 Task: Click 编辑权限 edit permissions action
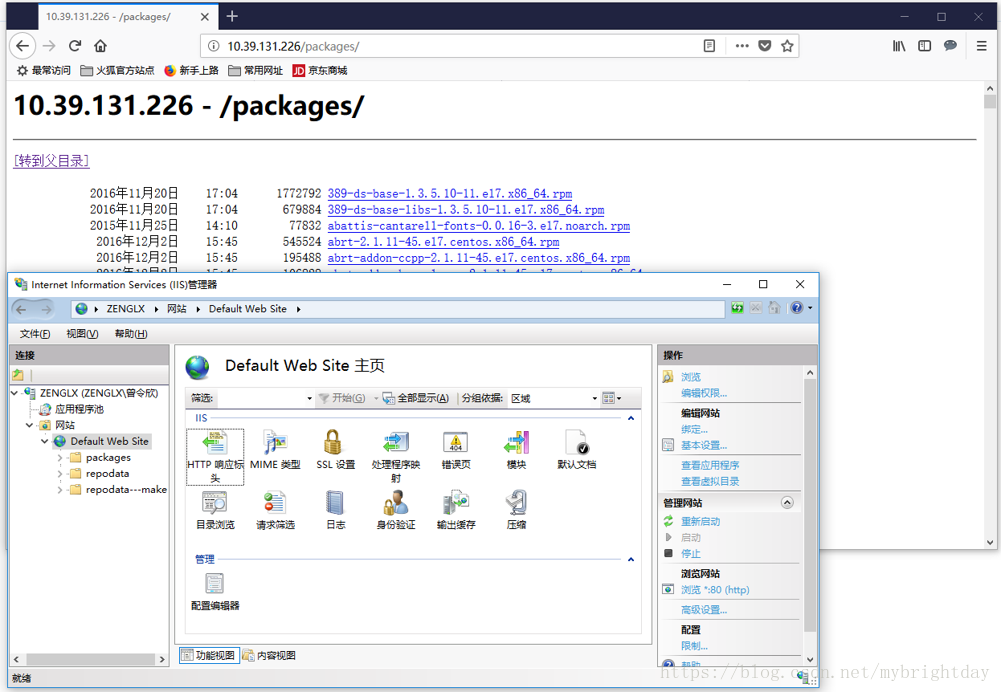(x=704, y=393)
